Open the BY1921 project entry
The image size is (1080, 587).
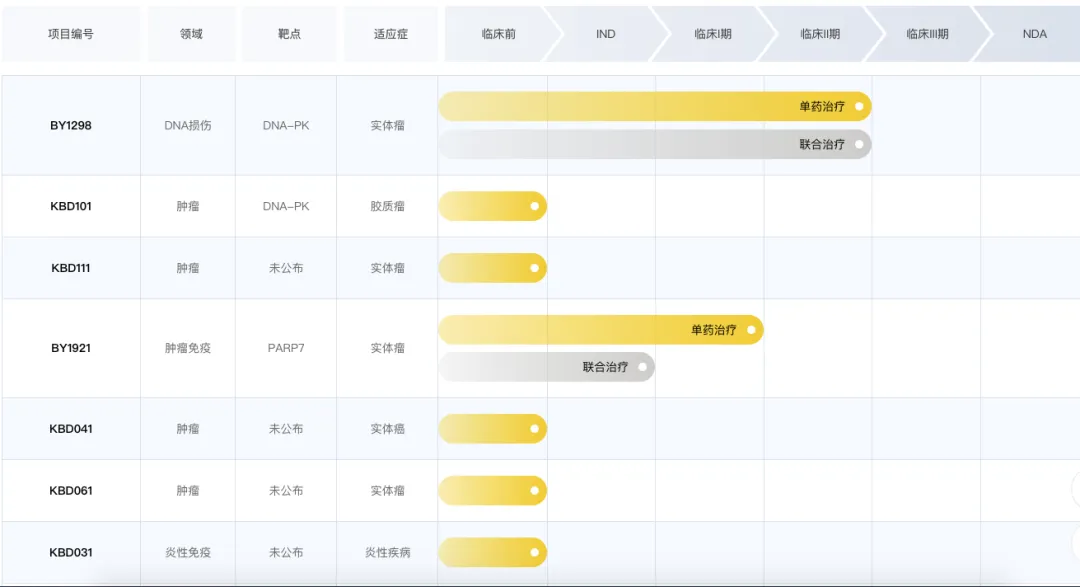[71, 348]
